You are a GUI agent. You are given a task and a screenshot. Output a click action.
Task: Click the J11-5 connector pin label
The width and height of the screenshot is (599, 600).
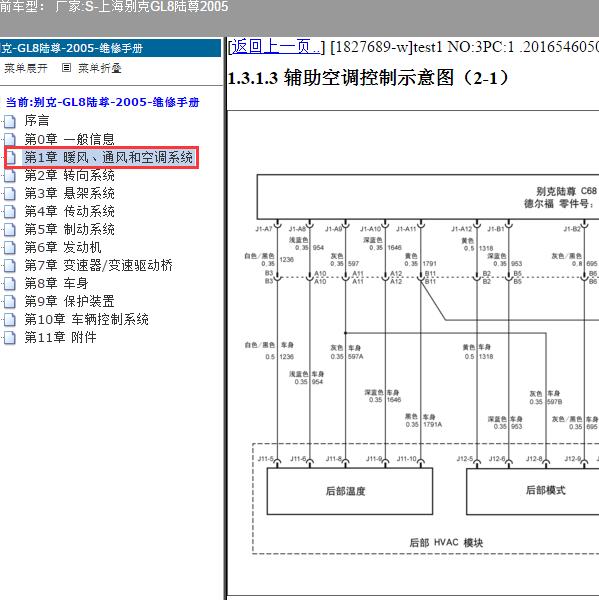point(266,458)
